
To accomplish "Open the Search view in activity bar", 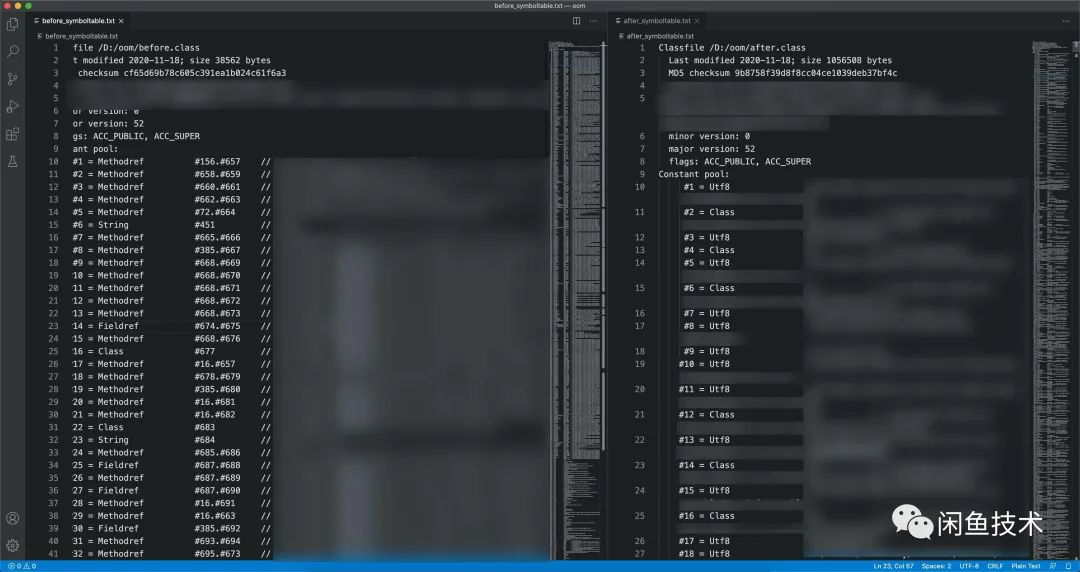I will click(x=12, y=52).
